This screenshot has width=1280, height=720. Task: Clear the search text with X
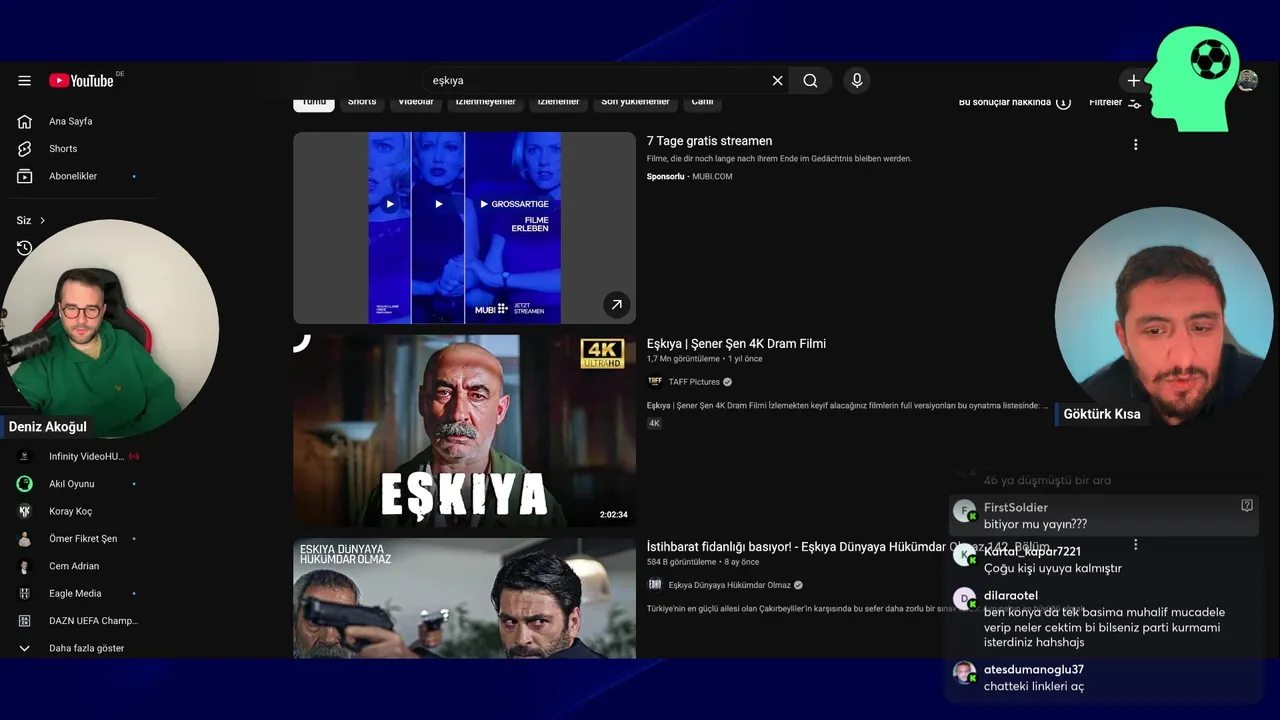coord(777,81)
